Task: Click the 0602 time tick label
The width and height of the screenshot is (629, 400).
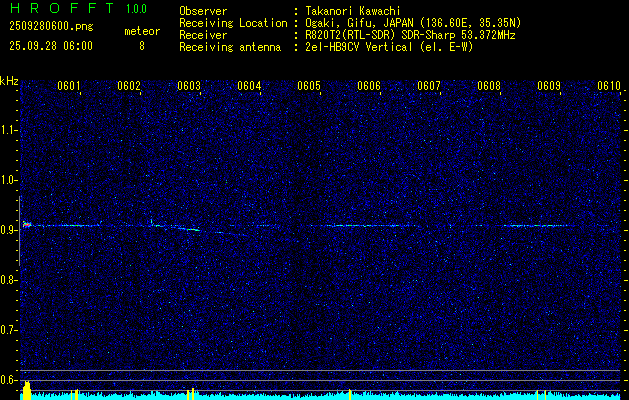Action: pos(129,86)
